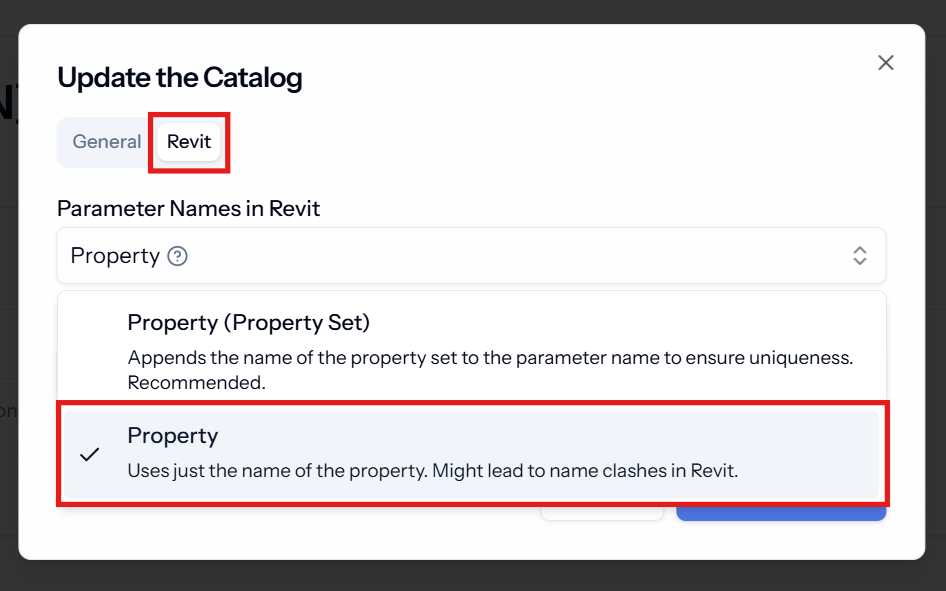Viewport: 946px width, 591px height.
Task: Choose the Property (Property Set) option
Action: (x=471, y=350)
